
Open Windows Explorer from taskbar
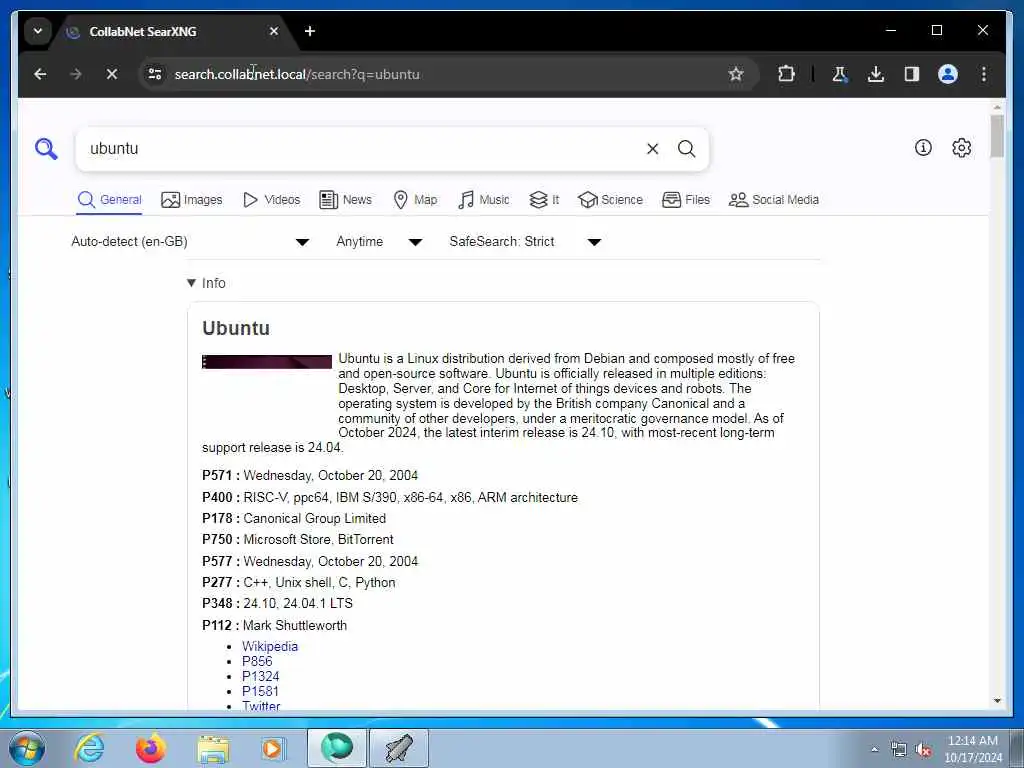[213, 749]
